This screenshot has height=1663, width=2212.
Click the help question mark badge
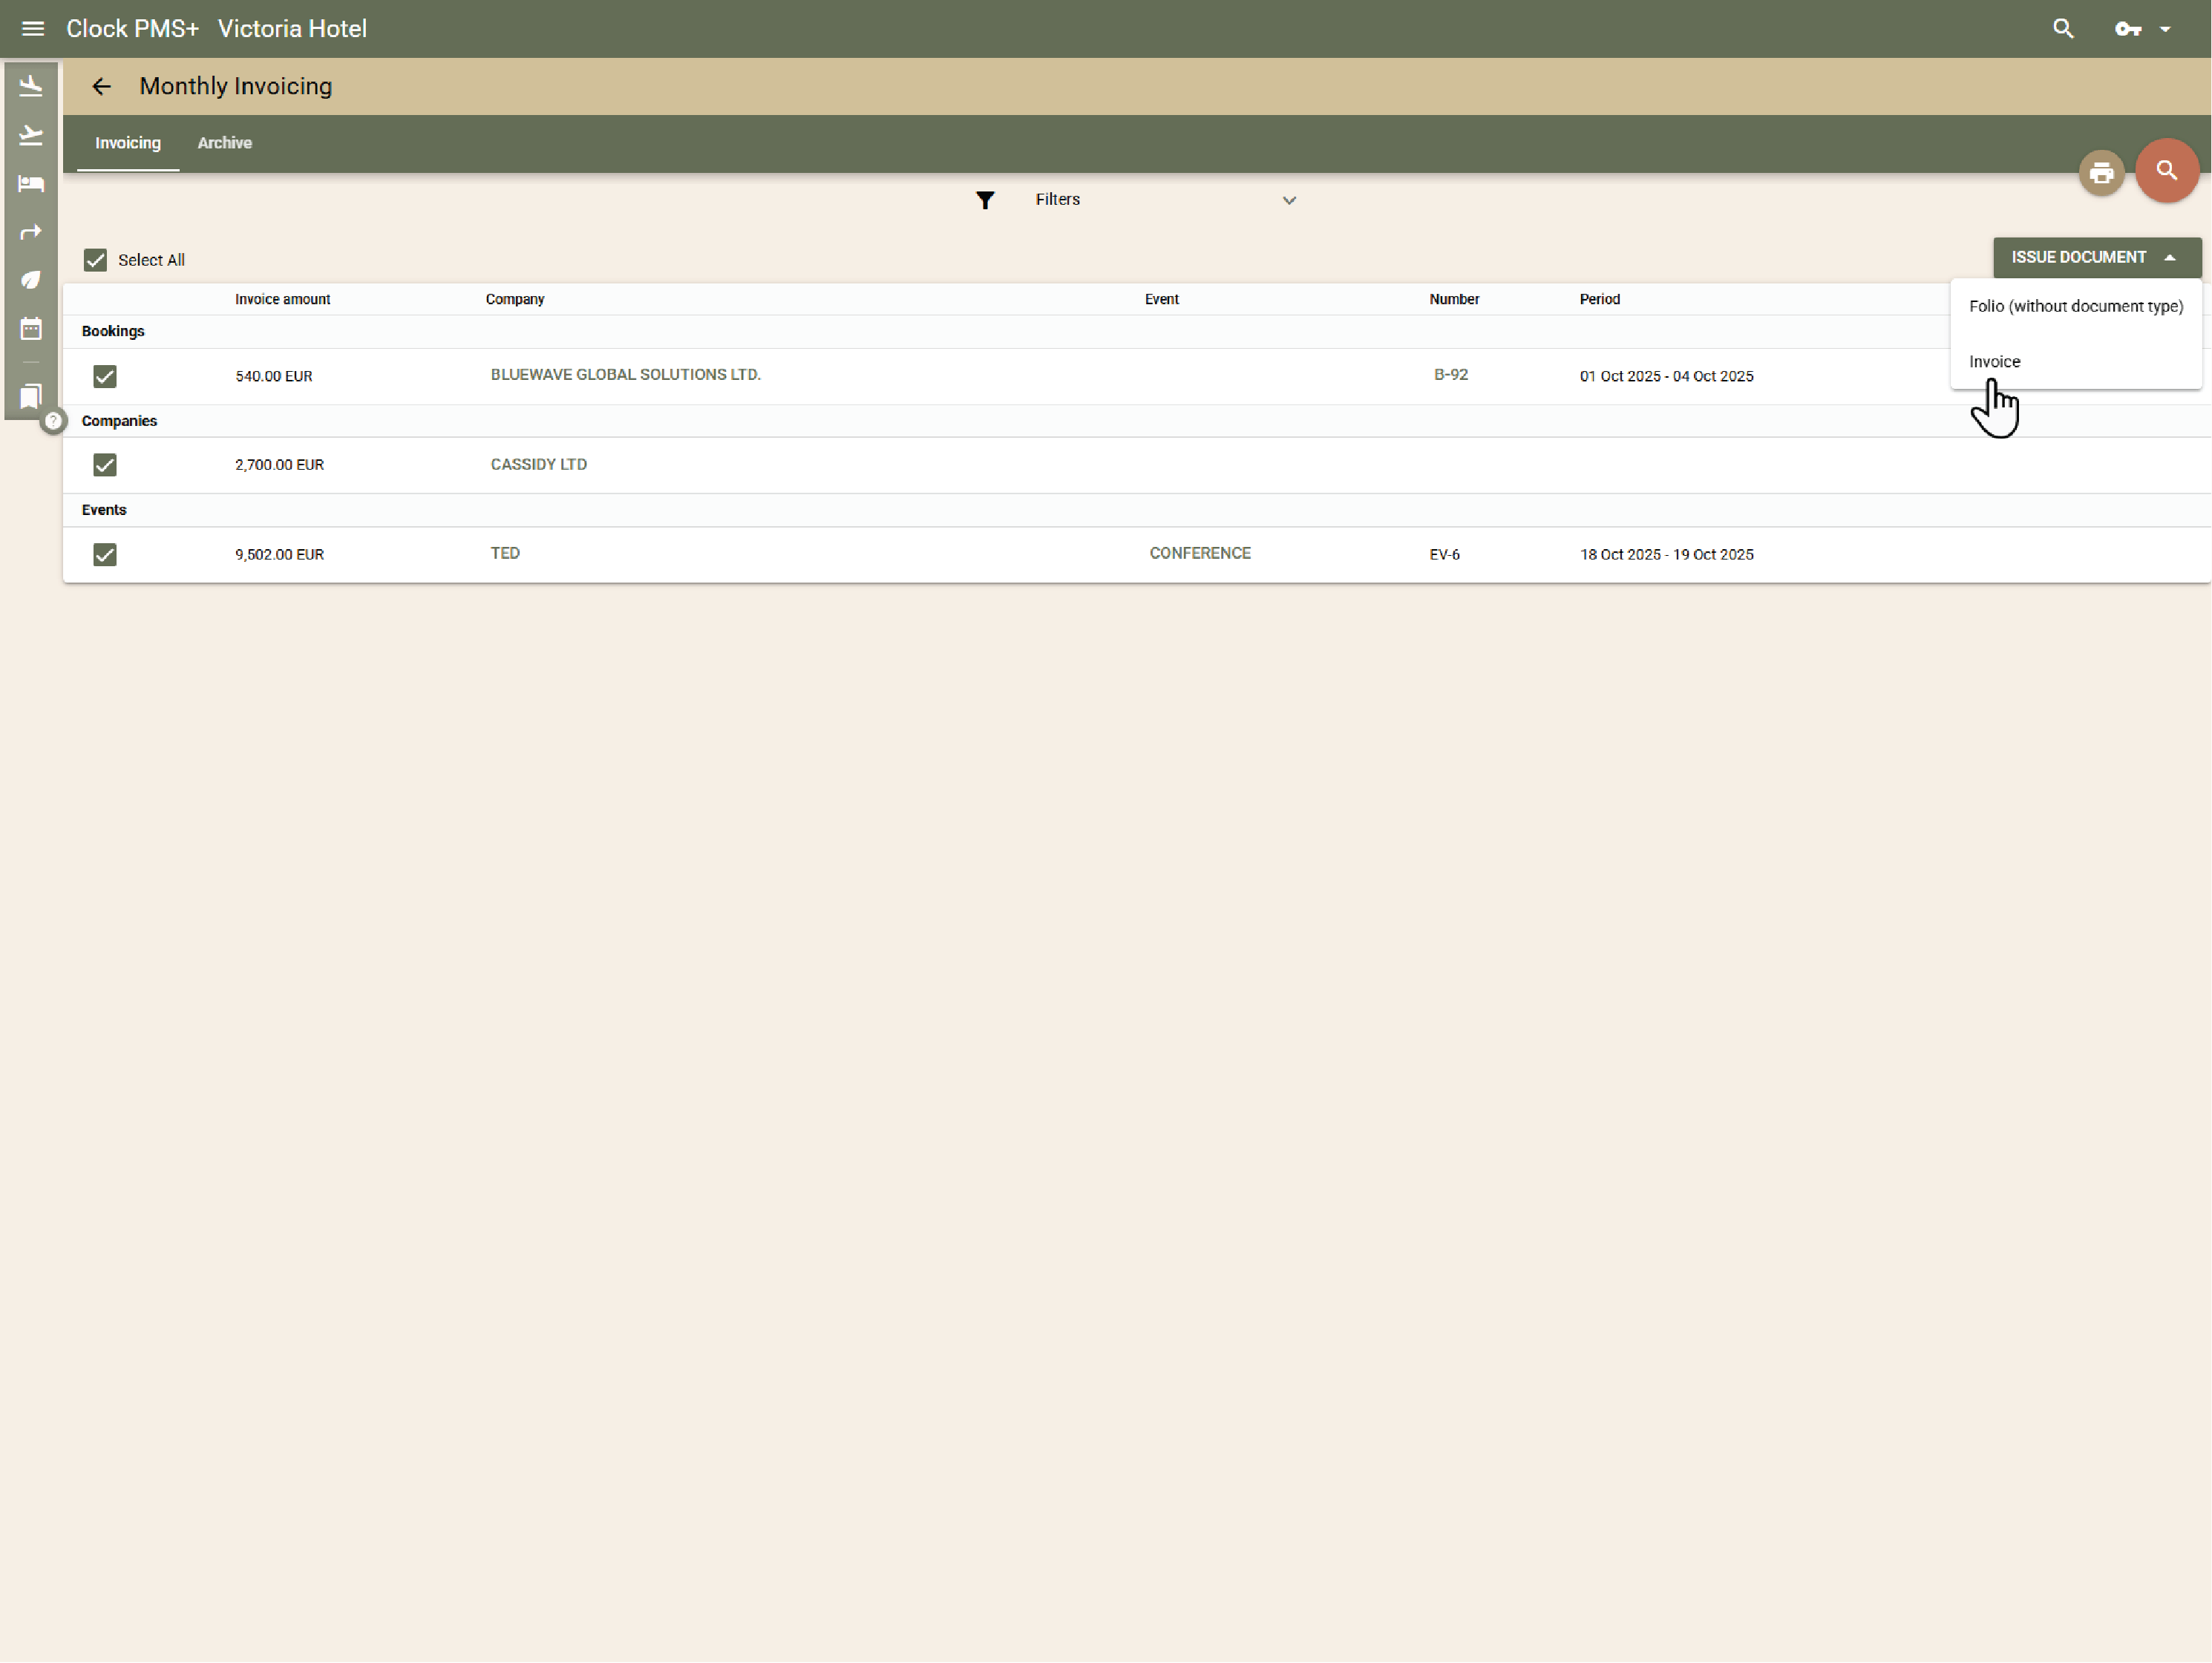tap(53, 421)
